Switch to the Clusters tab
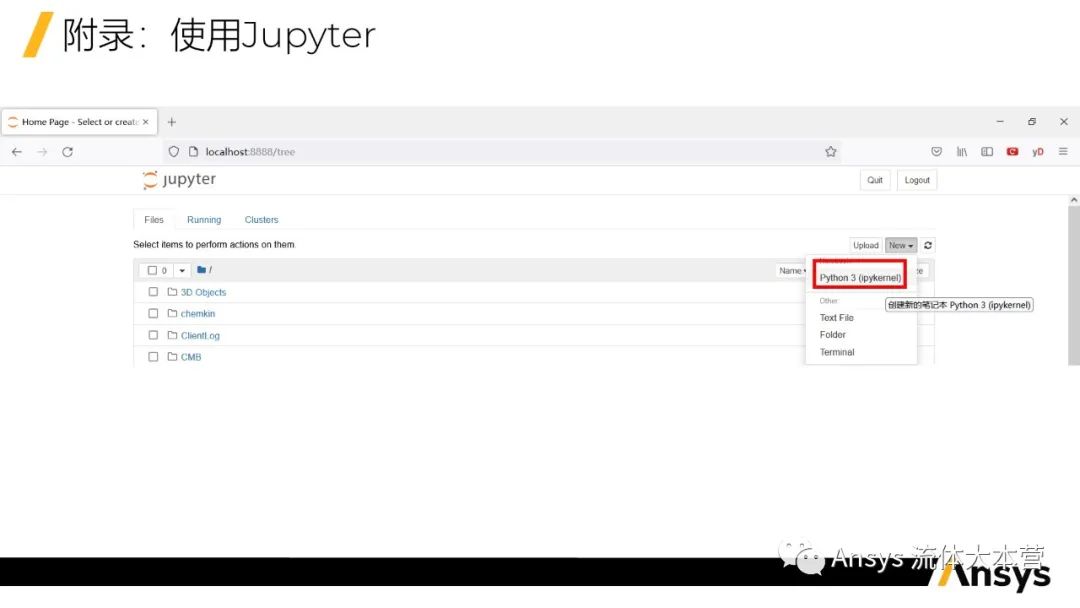1080x608 pixels. [x=262, y=220]
